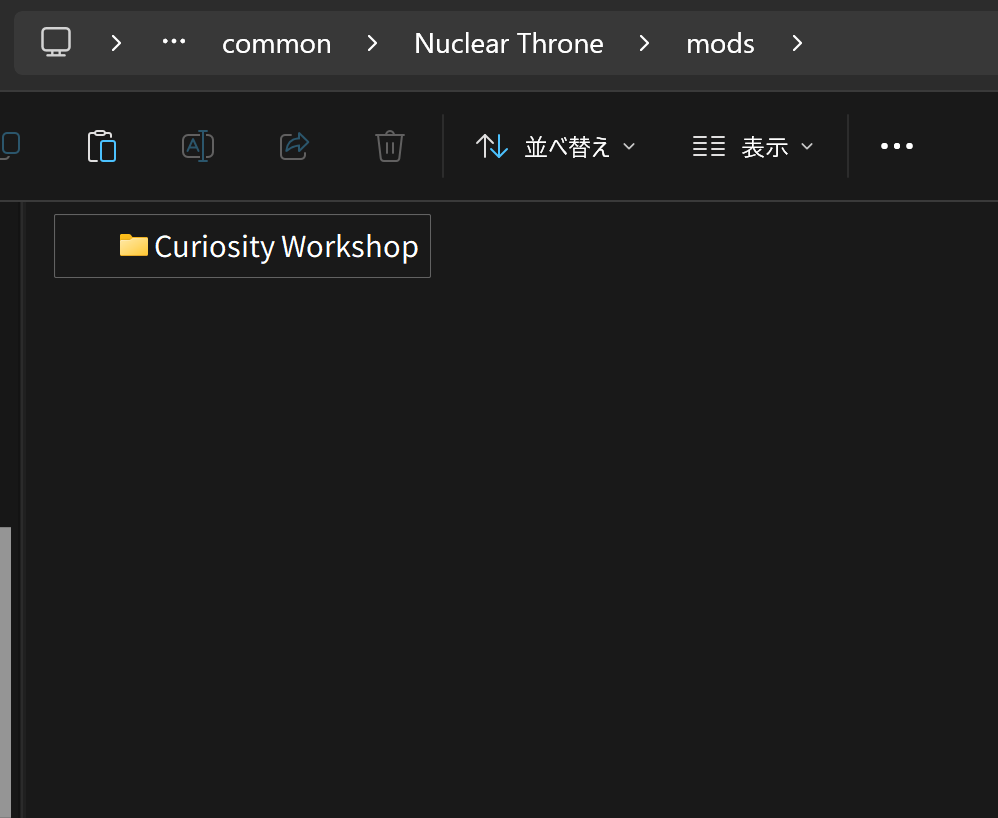Navigate to the Nuclear Throne breadcrumb
The image size is (998, 818).
click(508, 43)
